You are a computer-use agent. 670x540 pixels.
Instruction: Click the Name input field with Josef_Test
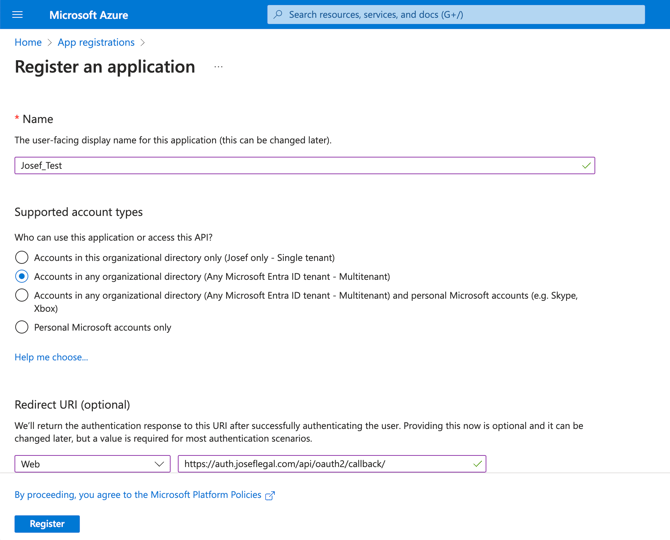[x=300, y=165]
